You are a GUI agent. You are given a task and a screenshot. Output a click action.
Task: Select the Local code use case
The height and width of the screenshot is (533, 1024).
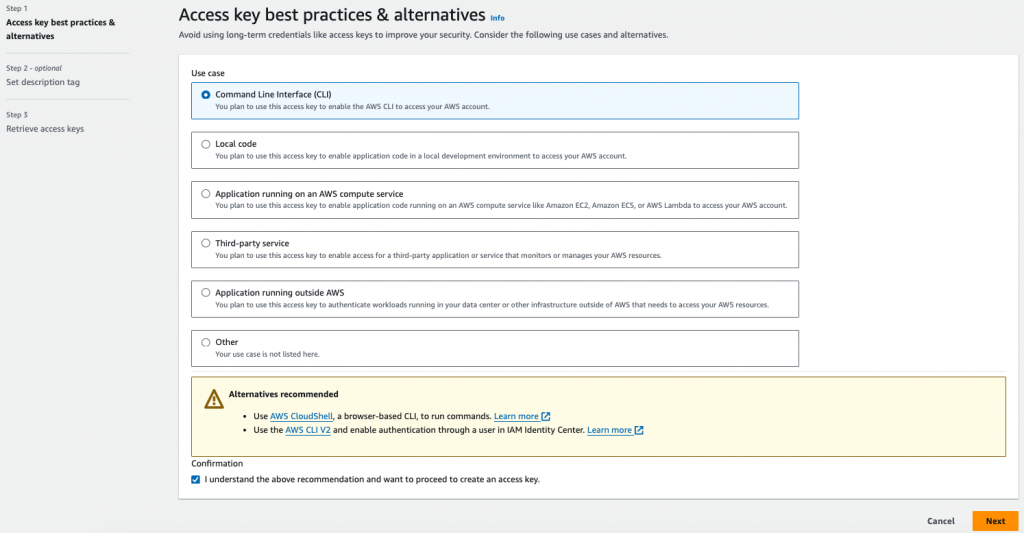tap(206, 144)
